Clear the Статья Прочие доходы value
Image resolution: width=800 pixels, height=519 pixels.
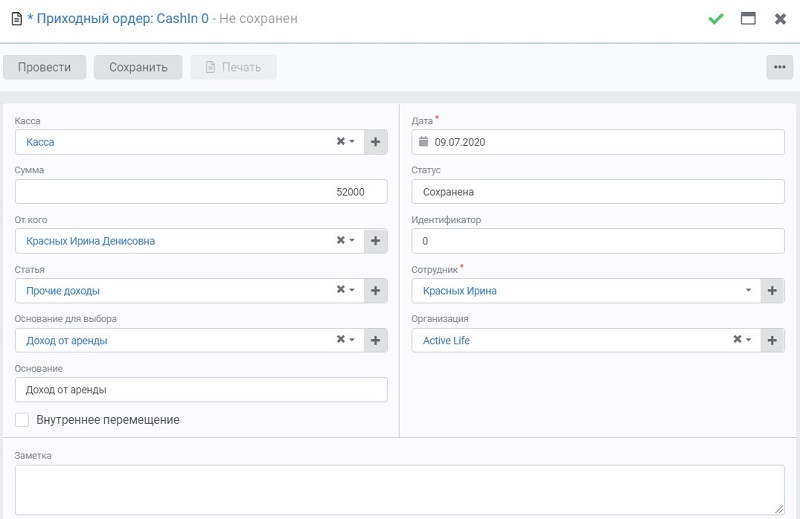(x=341, y=289)
